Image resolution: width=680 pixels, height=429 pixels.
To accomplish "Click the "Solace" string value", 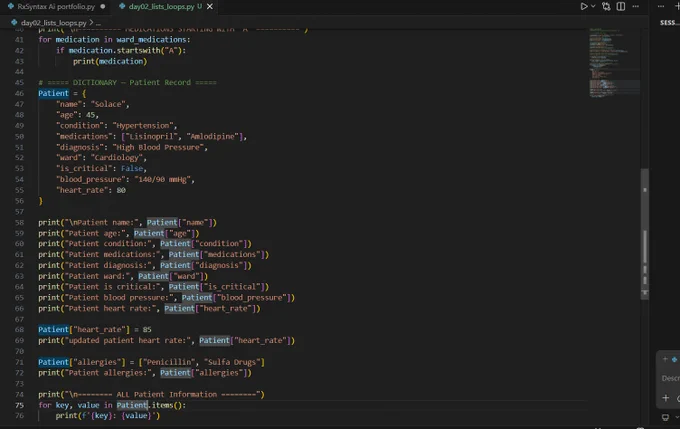I will pos(109,104).
